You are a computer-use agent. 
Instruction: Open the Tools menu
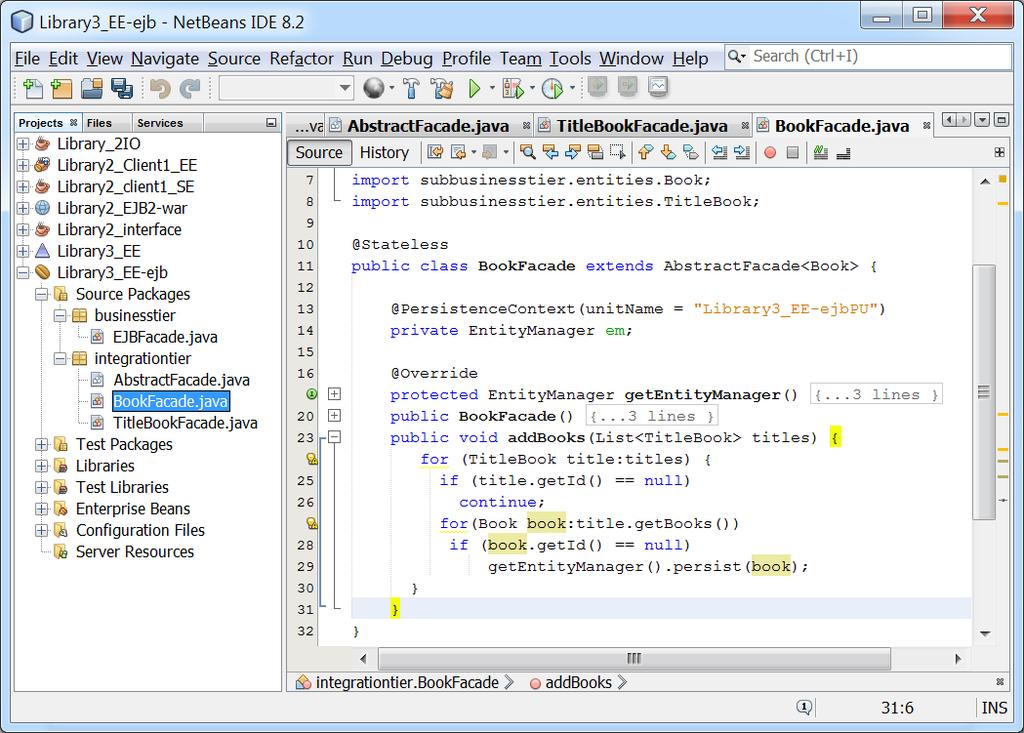pyautogui.click(x=569, y=59)
